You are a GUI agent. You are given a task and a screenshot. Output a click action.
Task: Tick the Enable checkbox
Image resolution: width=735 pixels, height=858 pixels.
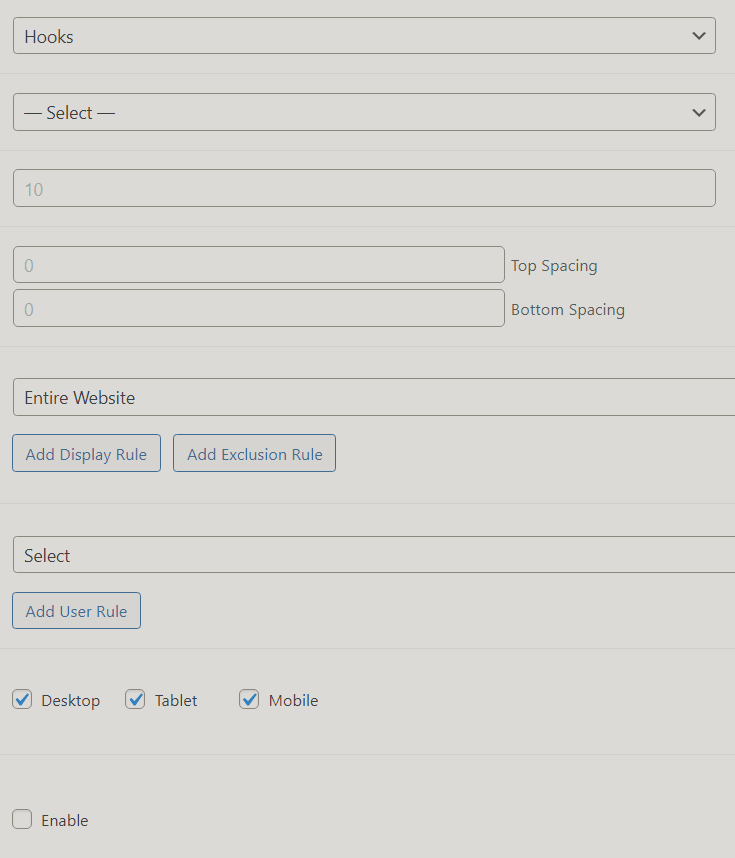click(x=22, y=819)
